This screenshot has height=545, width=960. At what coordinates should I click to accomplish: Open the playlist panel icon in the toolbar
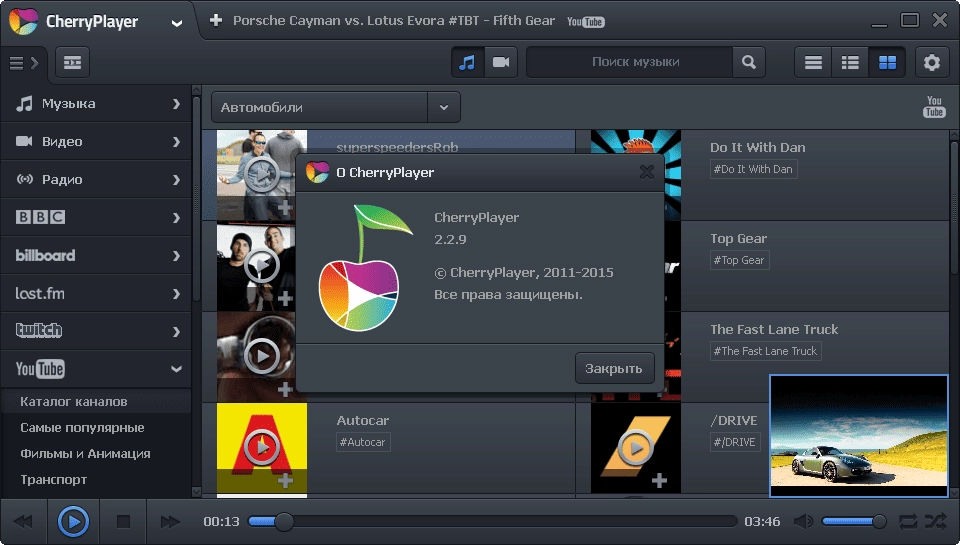(72, 62)
